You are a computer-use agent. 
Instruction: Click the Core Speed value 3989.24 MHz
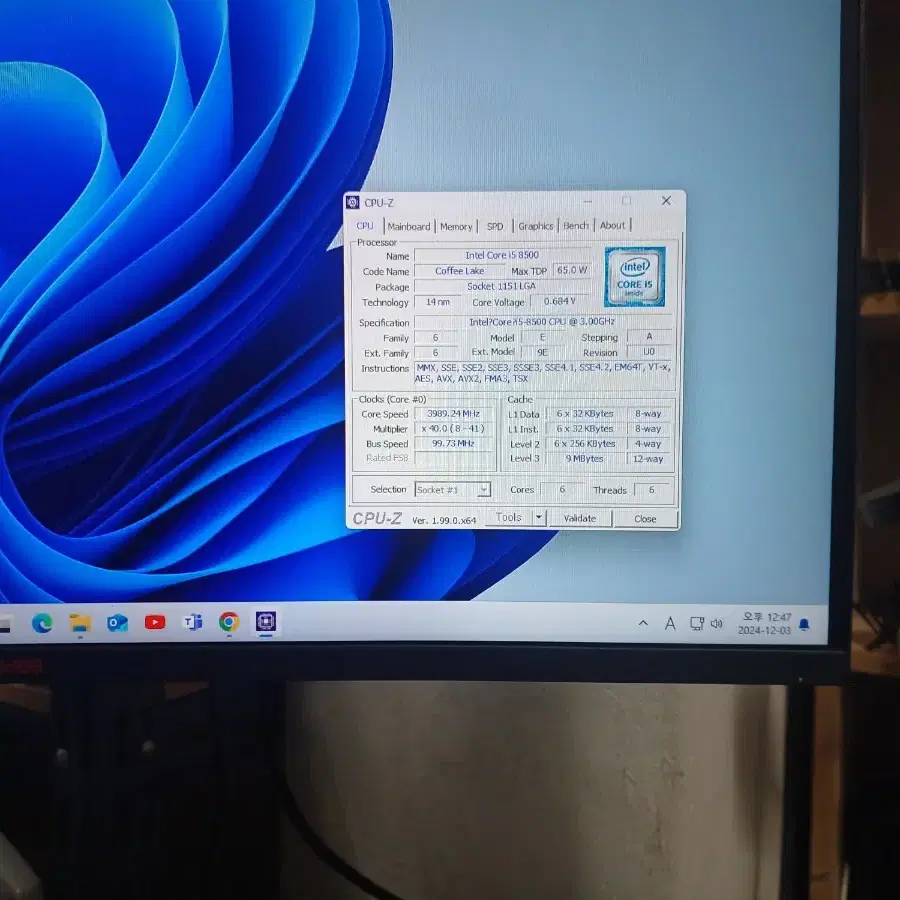point(453,413)
